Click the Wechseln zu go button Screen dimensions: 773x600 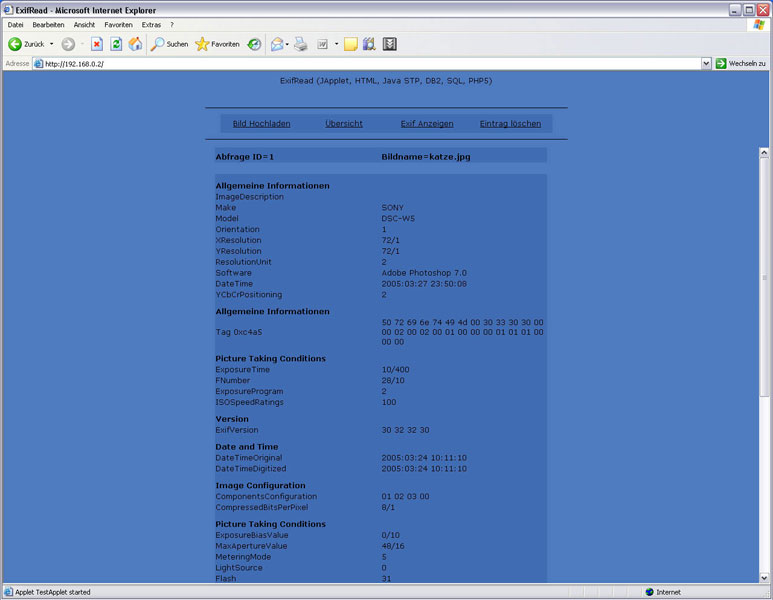click(740, 63)
